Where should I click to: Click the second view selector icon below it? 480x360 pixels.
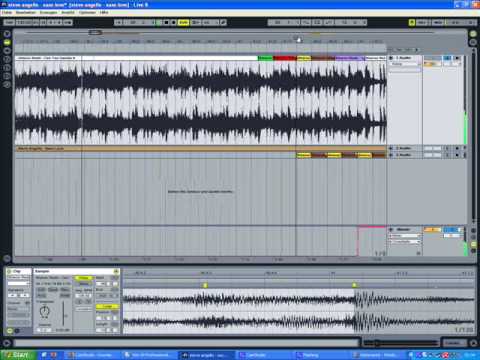pos(473,42)
